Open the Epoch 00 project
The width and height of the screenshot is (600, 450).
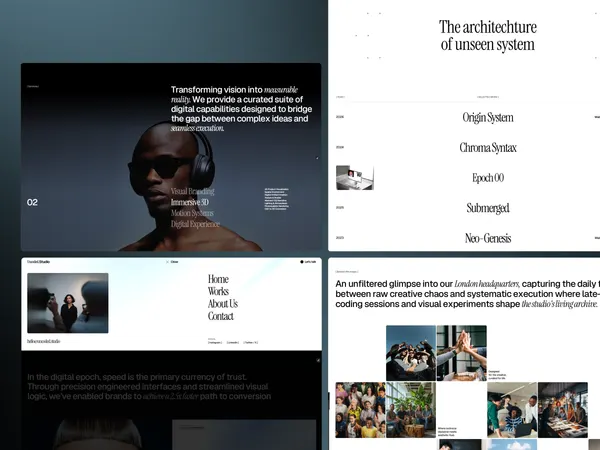488,178
